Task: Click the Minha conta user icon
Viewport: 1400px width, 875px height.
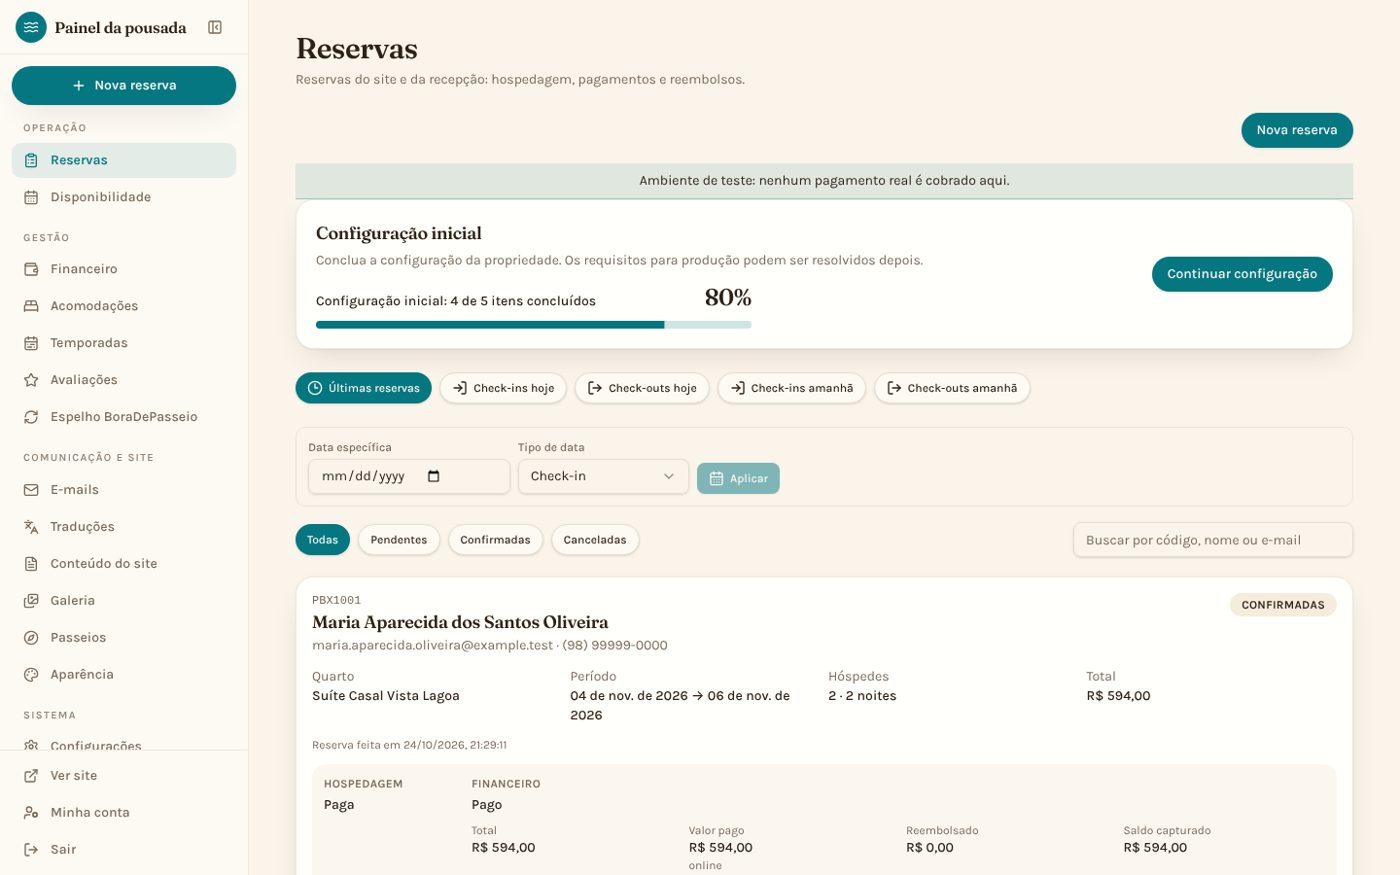Action: 31,813
